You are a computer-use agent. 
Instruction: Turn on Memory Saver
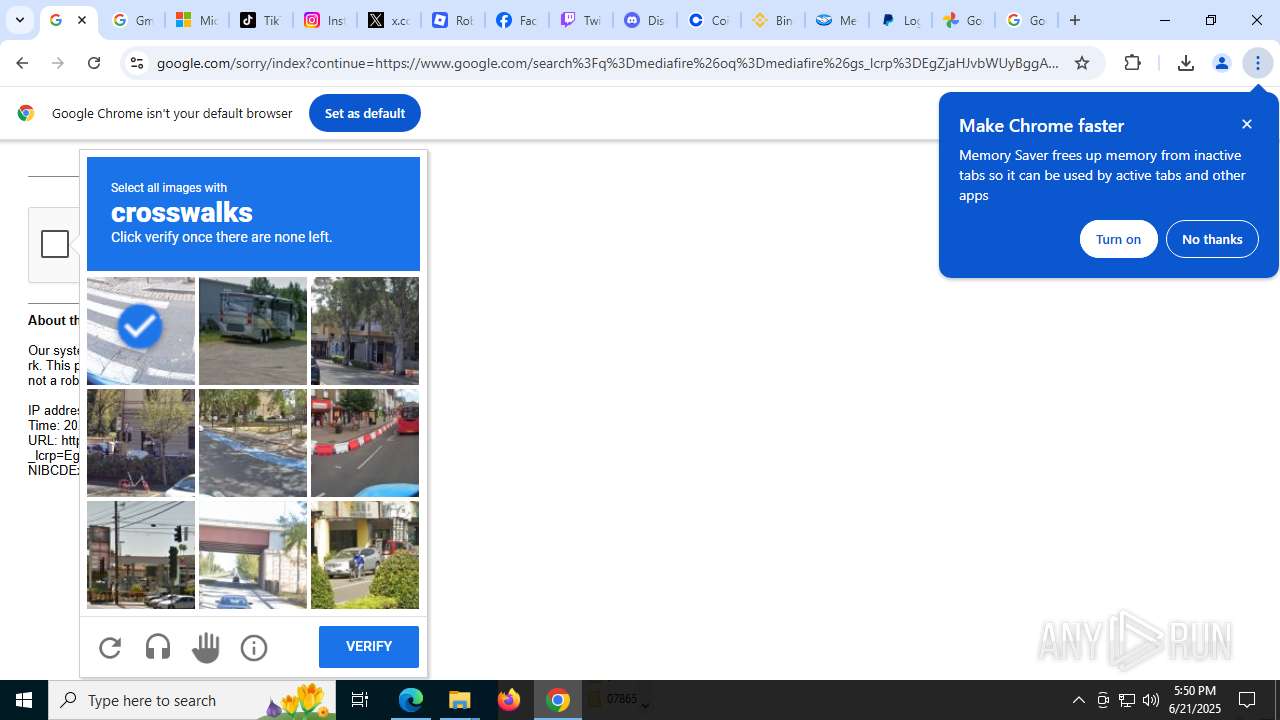point(1118,239)
